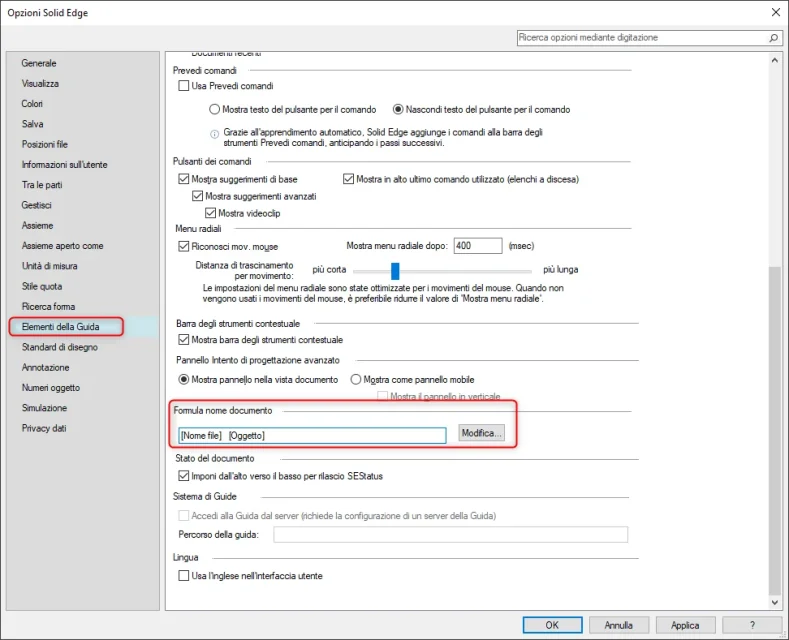Enable Usa Prevedi comandi checkbox
The image size is (789, 640).
point(184,86)
